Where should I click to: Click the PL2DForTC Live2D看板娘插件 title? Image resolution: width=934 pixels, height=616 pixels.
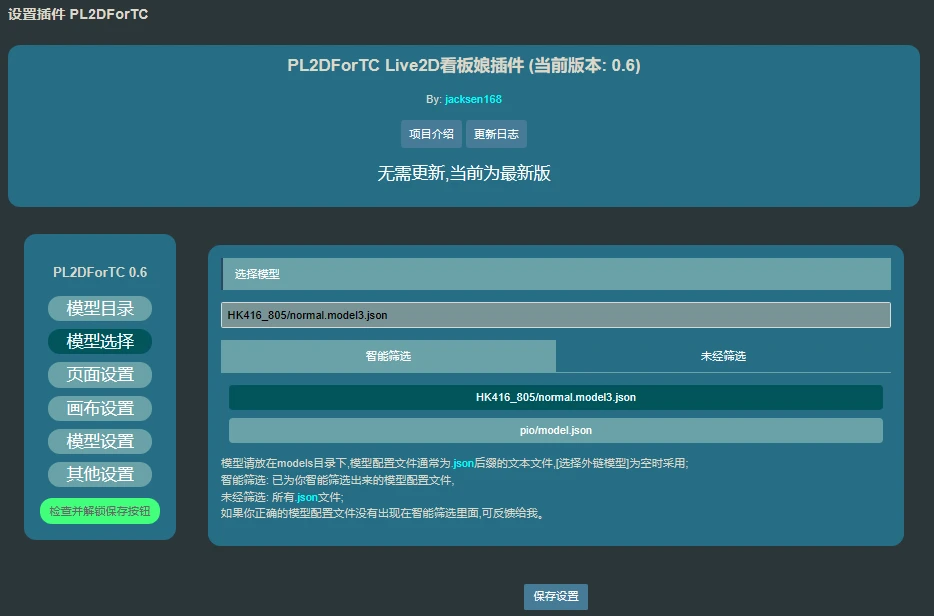pyautogui.click(x=464, y=66)
